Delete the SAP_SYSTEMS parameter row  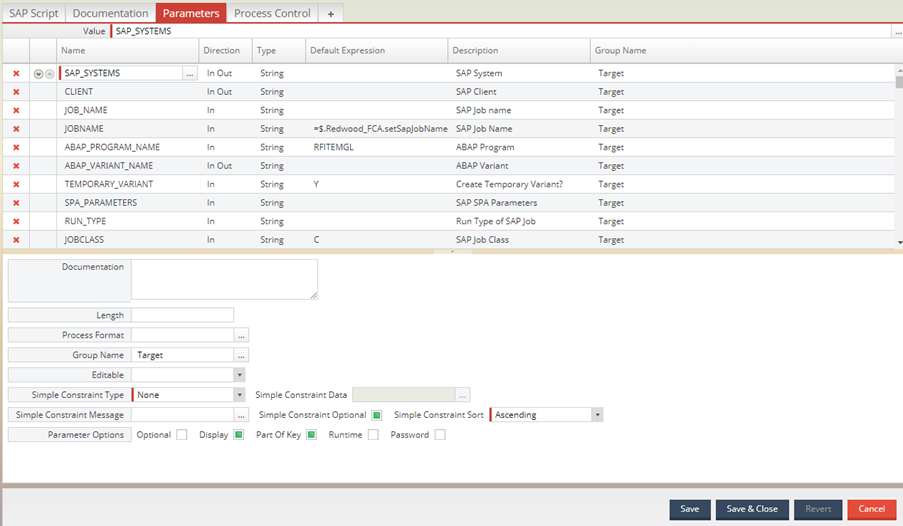pos(16,73)
